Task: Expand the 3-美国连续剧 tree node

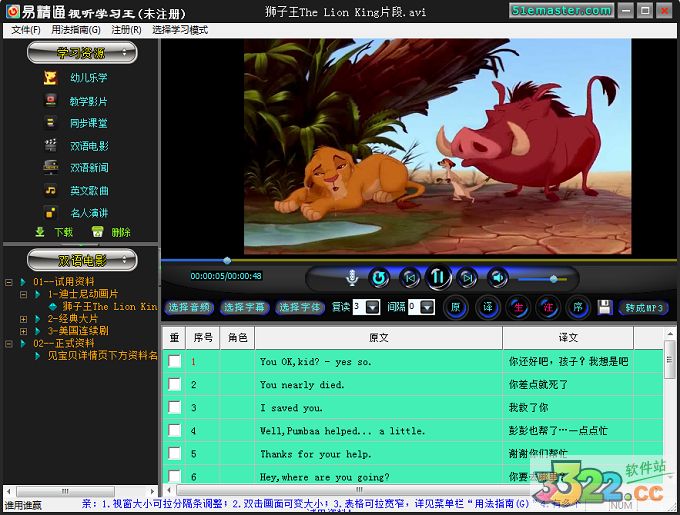Action: (23, 331)
